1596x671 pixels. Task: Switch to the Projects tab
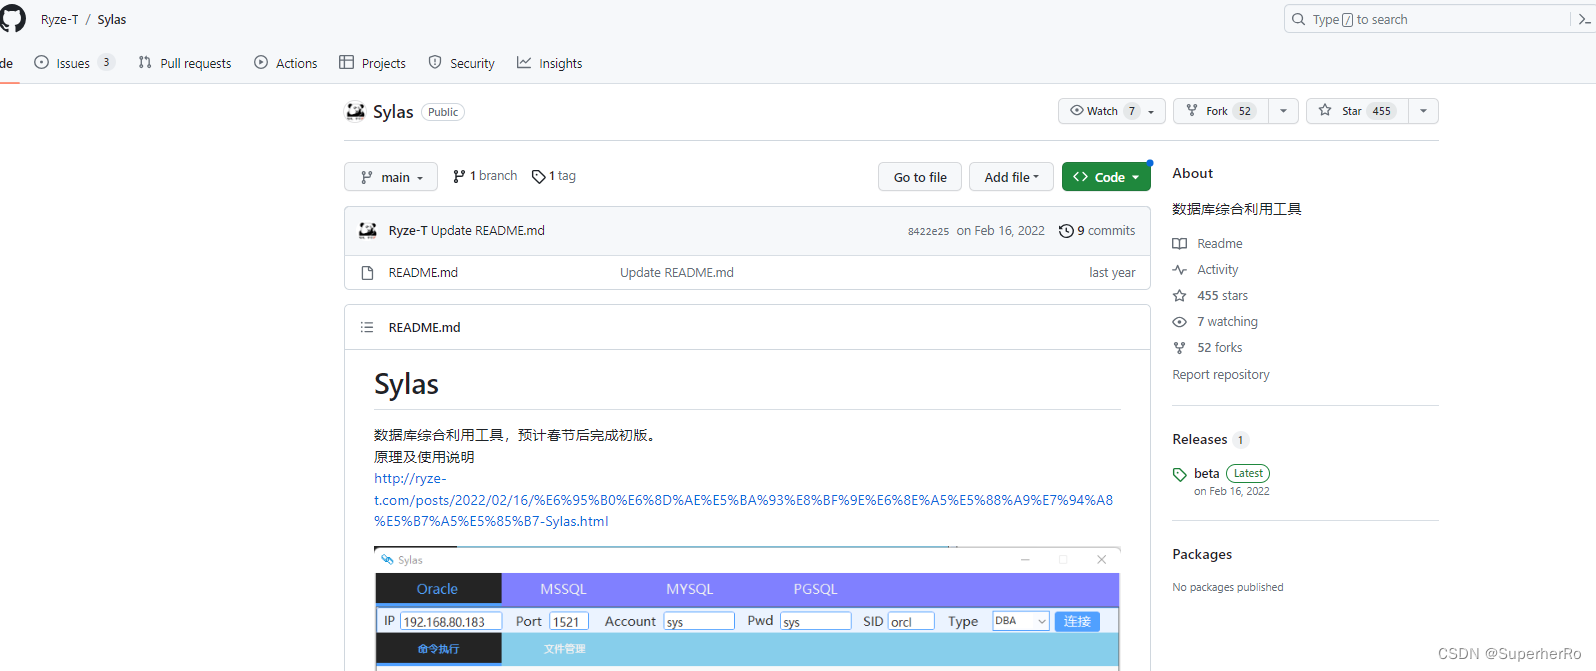tap(373, 63)
